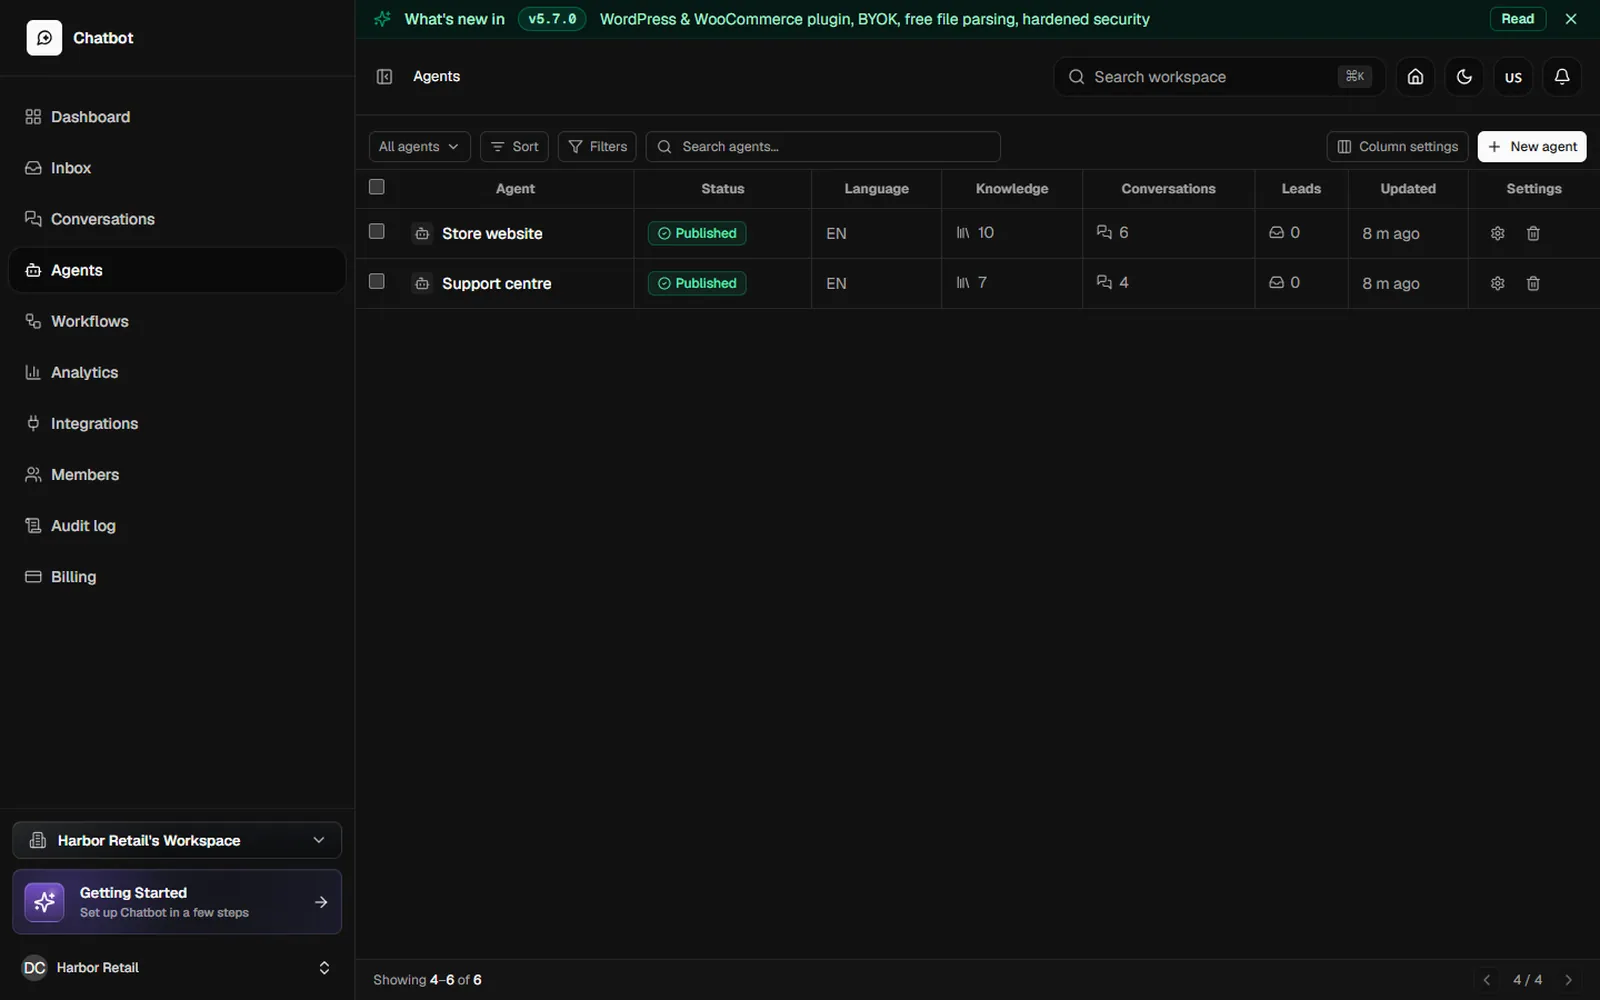The width and height of the screenshot is (1600, 1000).
Task: Click the Status column header
Action: [722, 188]
